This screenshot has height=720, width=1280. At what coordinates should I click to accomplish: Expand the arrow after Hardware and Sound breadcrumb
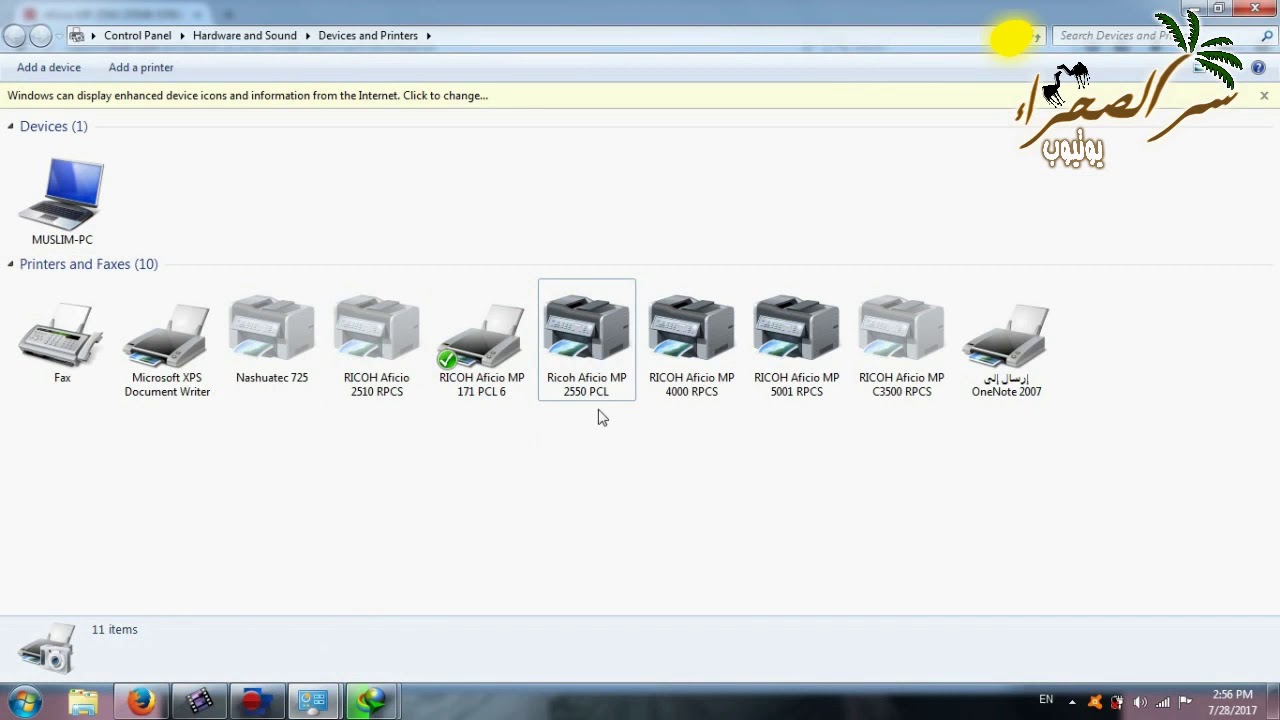(x=308, y=36)
